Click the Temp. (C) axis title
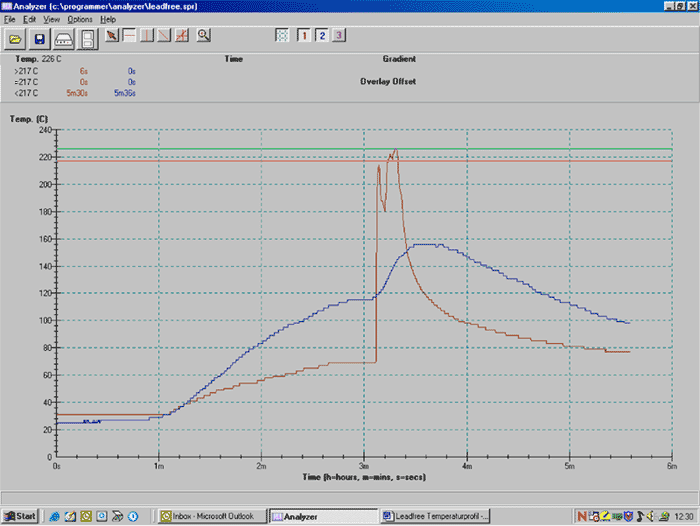 pyautogui.click(x=29, y=119)
